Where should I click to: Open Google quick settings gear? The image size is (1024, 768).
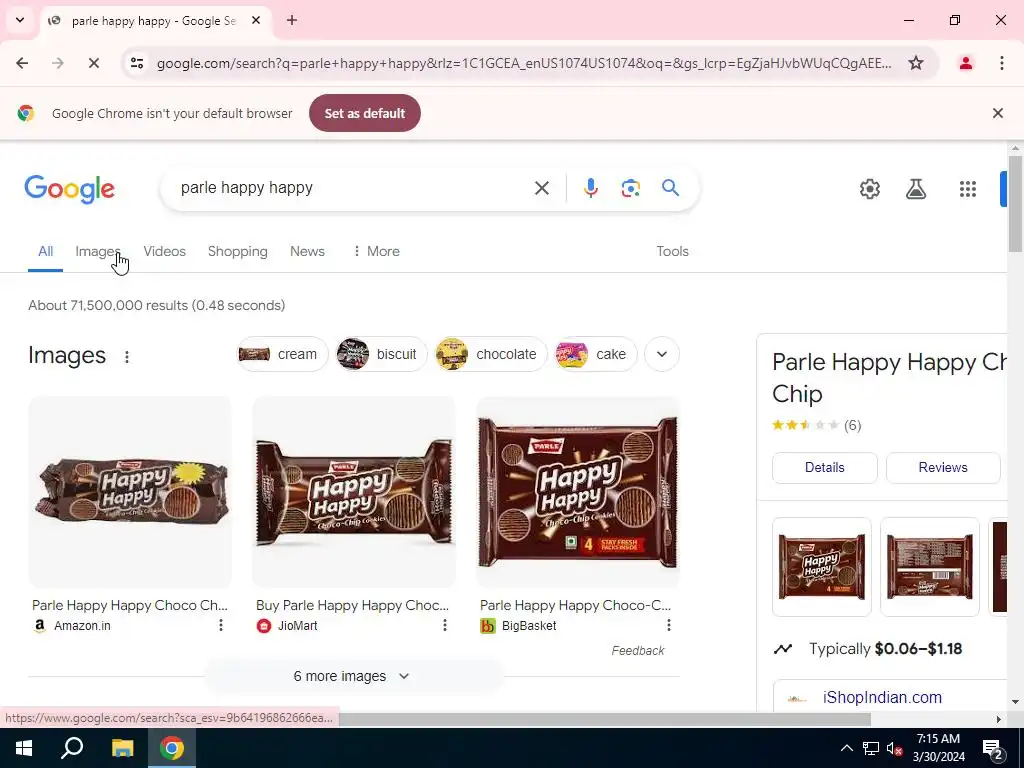[x=869, y=189]
